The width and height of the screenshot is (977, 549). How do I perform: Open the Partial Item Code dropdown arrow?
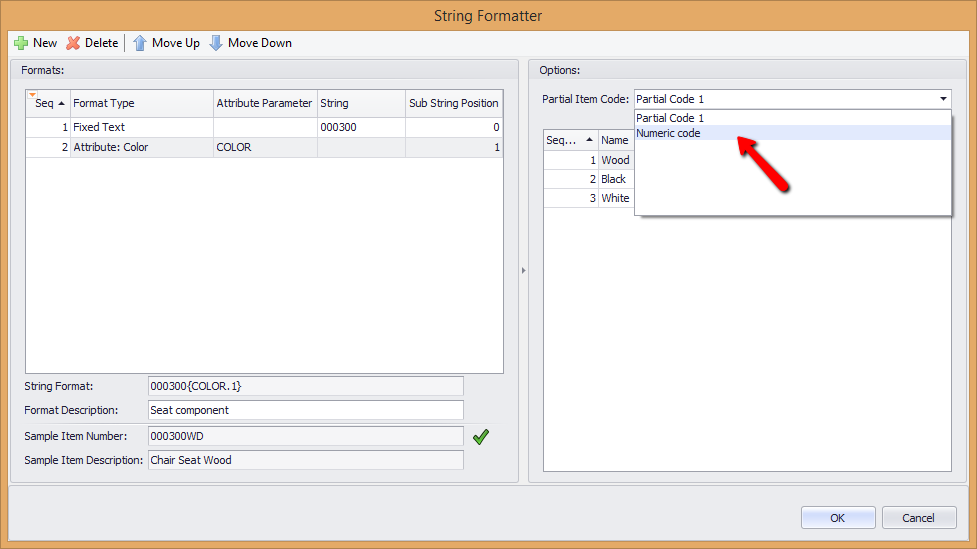pyautogui.click(x=943, y=99)
